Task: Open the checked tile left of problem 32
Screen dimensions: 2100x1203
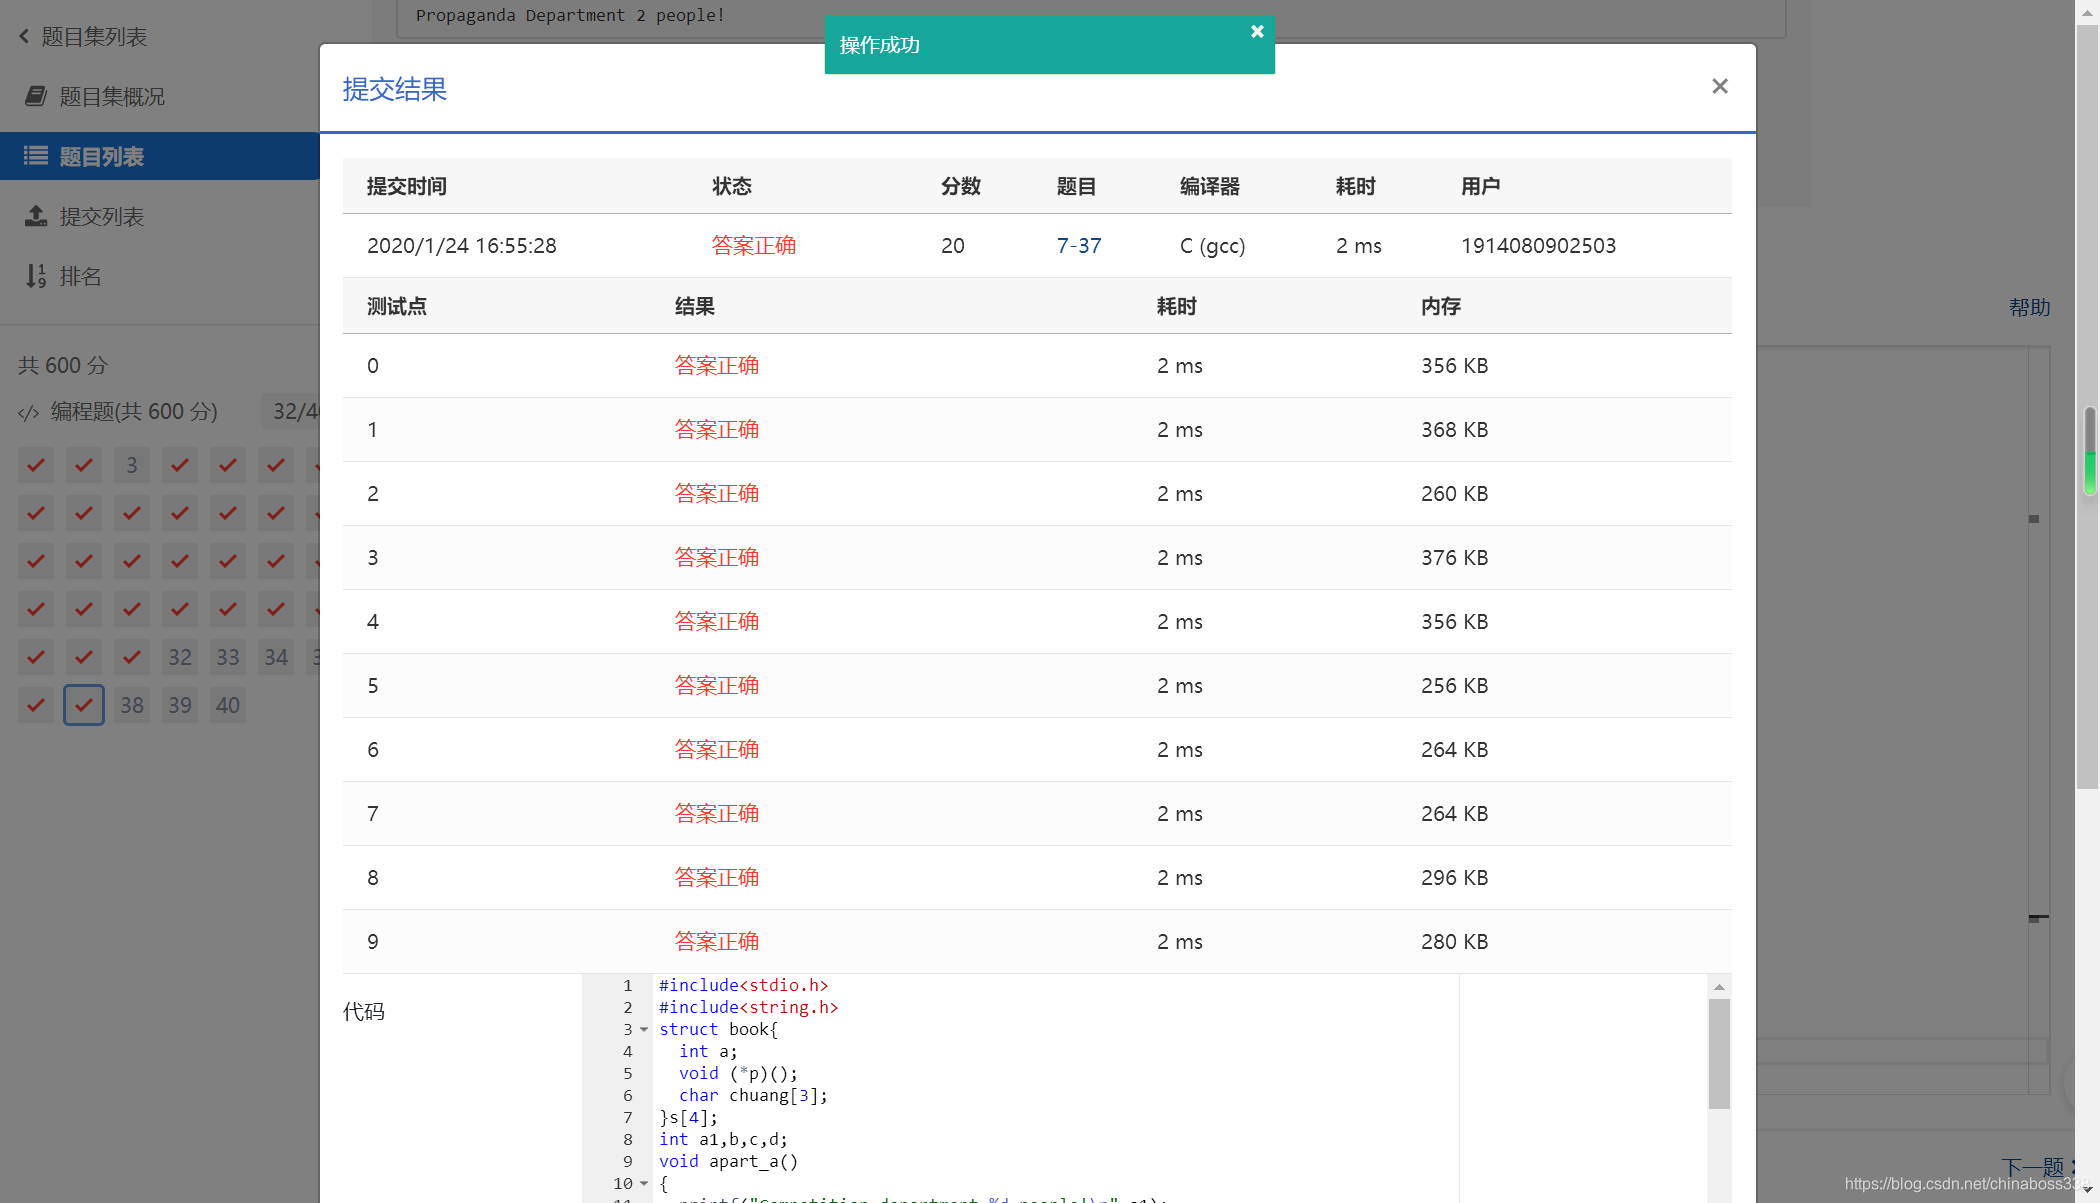Action: [132, 658]
